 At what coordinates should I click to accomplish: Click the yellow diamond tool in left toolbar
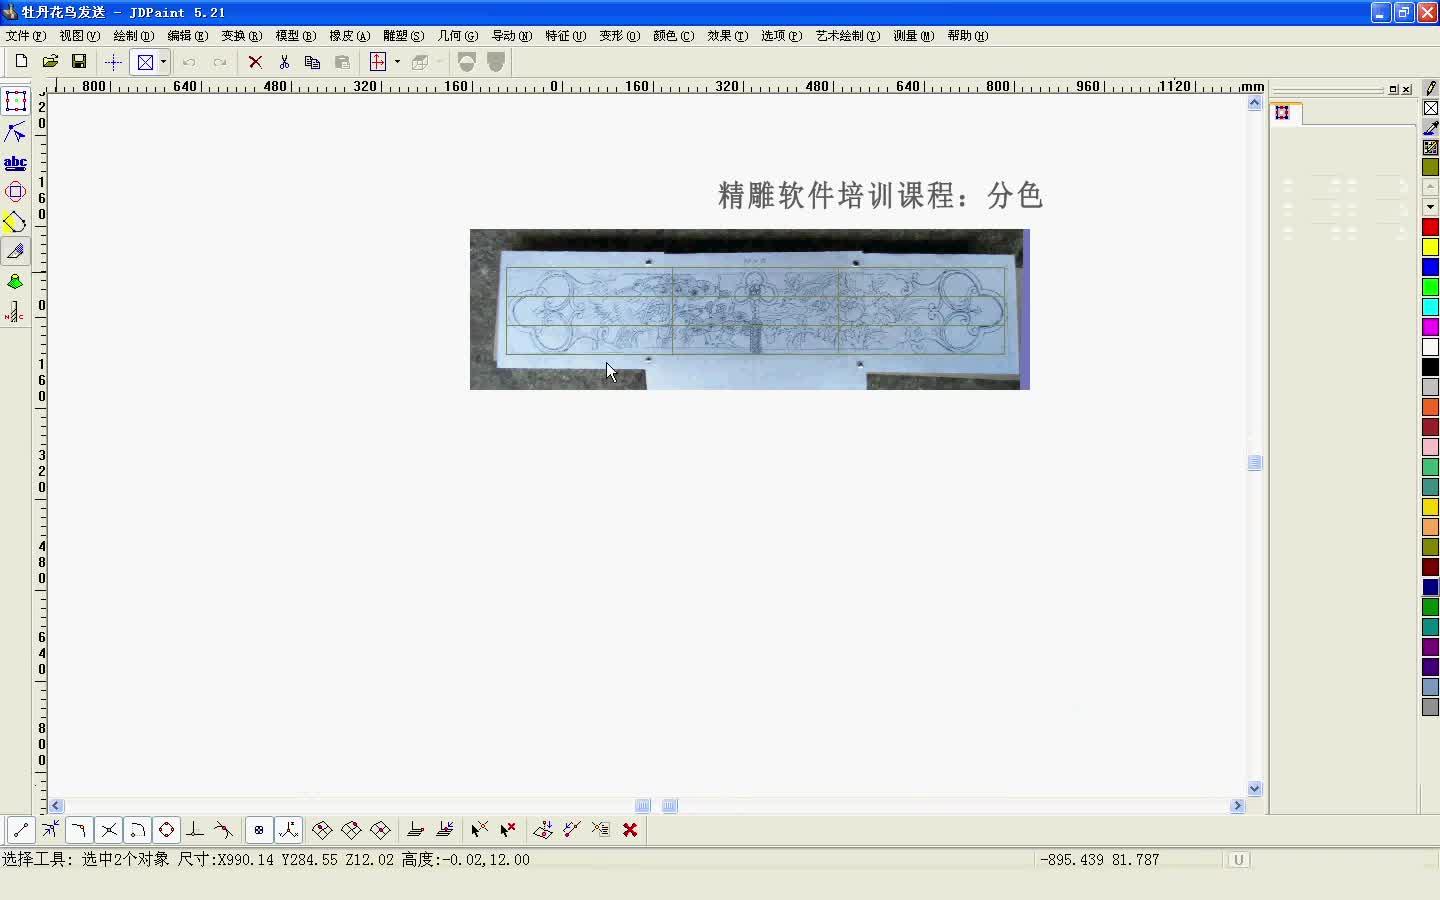[15, 222]
